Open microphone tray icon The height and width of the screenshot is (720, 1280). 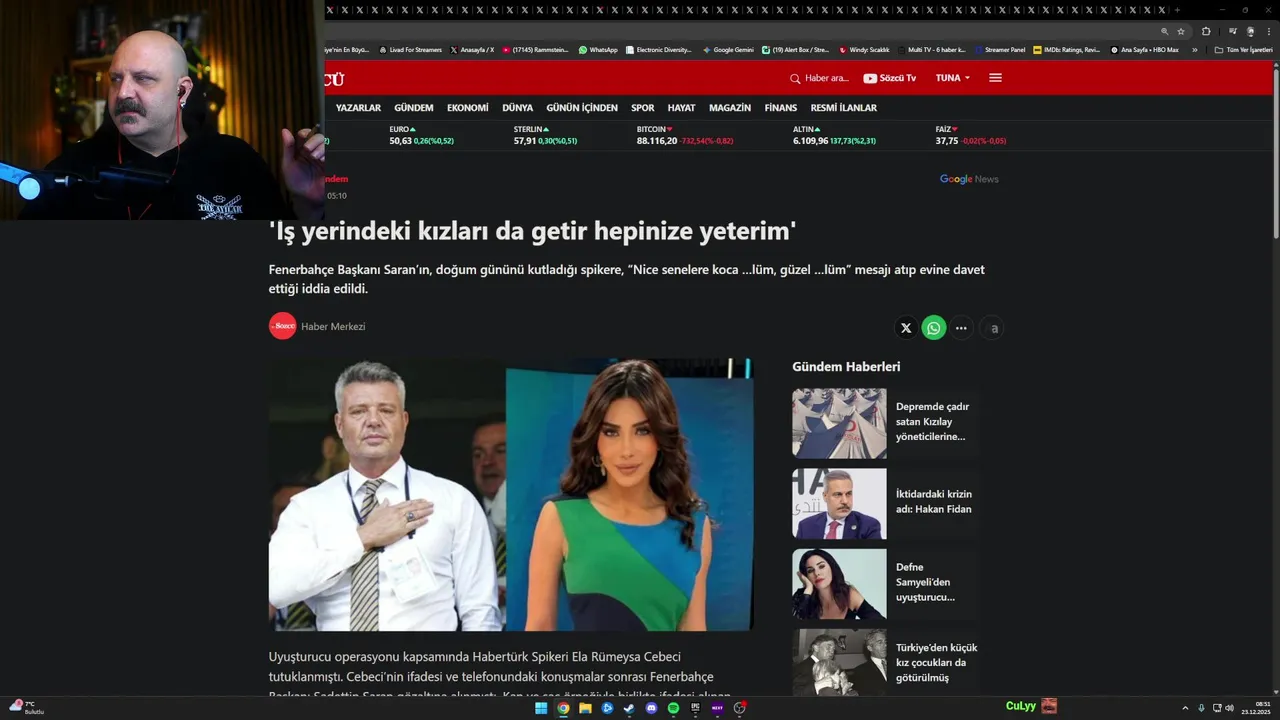[1201, 708]
